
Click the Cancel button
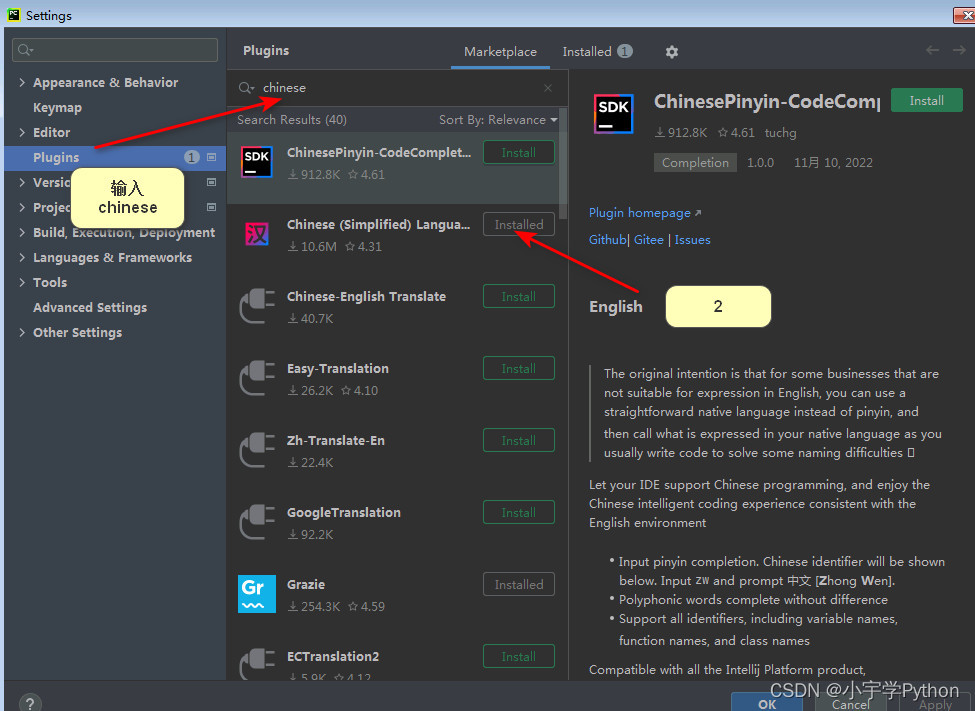click(851, 703)
